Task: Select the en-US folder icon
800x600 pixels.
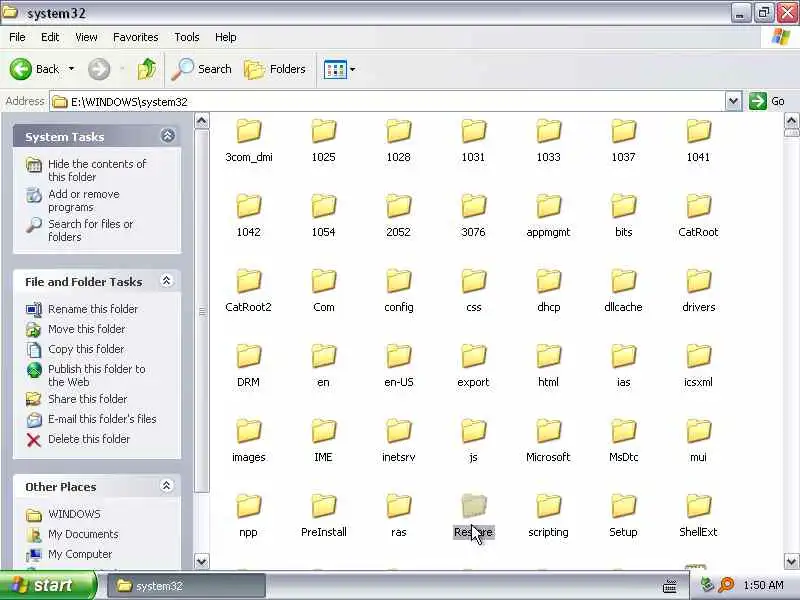Action: [399, 356]
